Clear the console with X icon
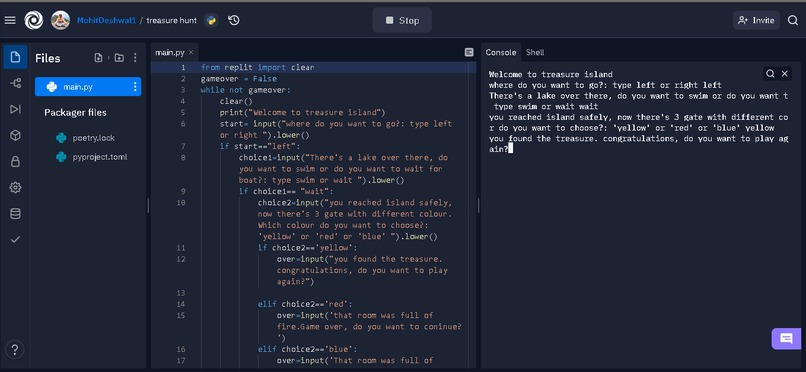The width and height of the screenshot is (806, 372). 784,74
